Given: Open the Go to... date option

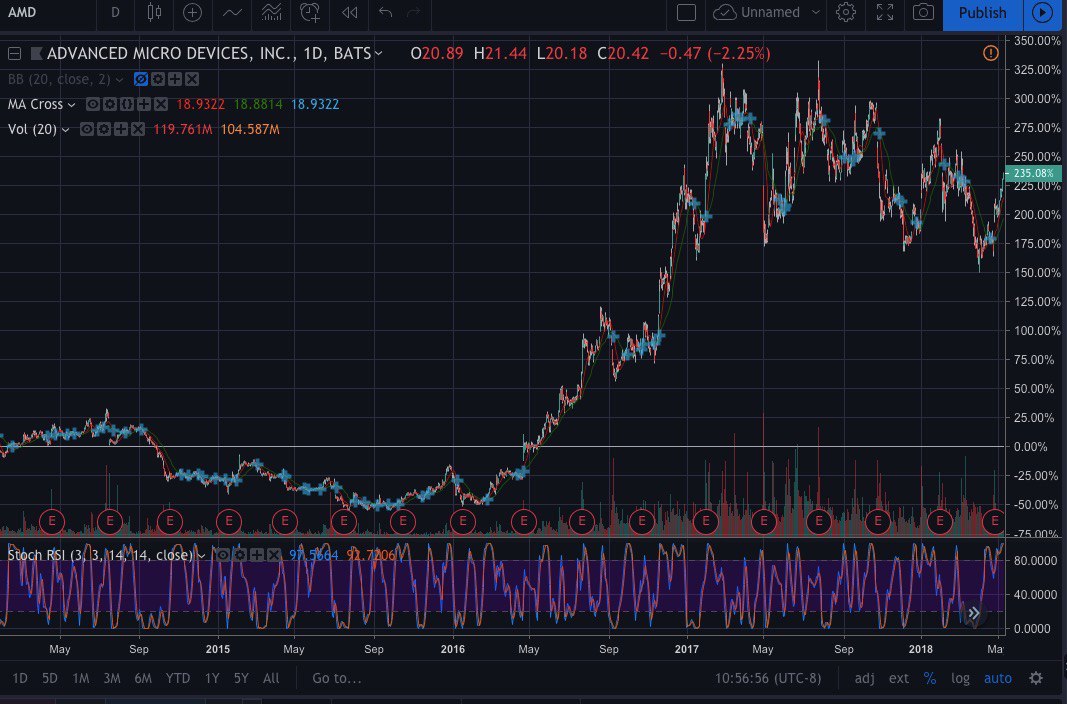Looking at the screenshot, I should tap(335, 678).
